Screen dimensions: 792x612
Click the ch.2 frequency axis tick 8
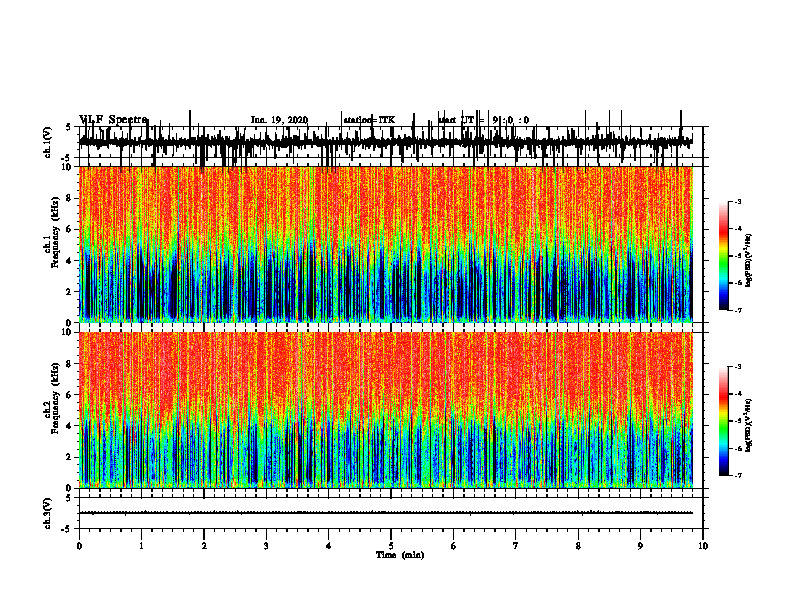tap(69, 364)
